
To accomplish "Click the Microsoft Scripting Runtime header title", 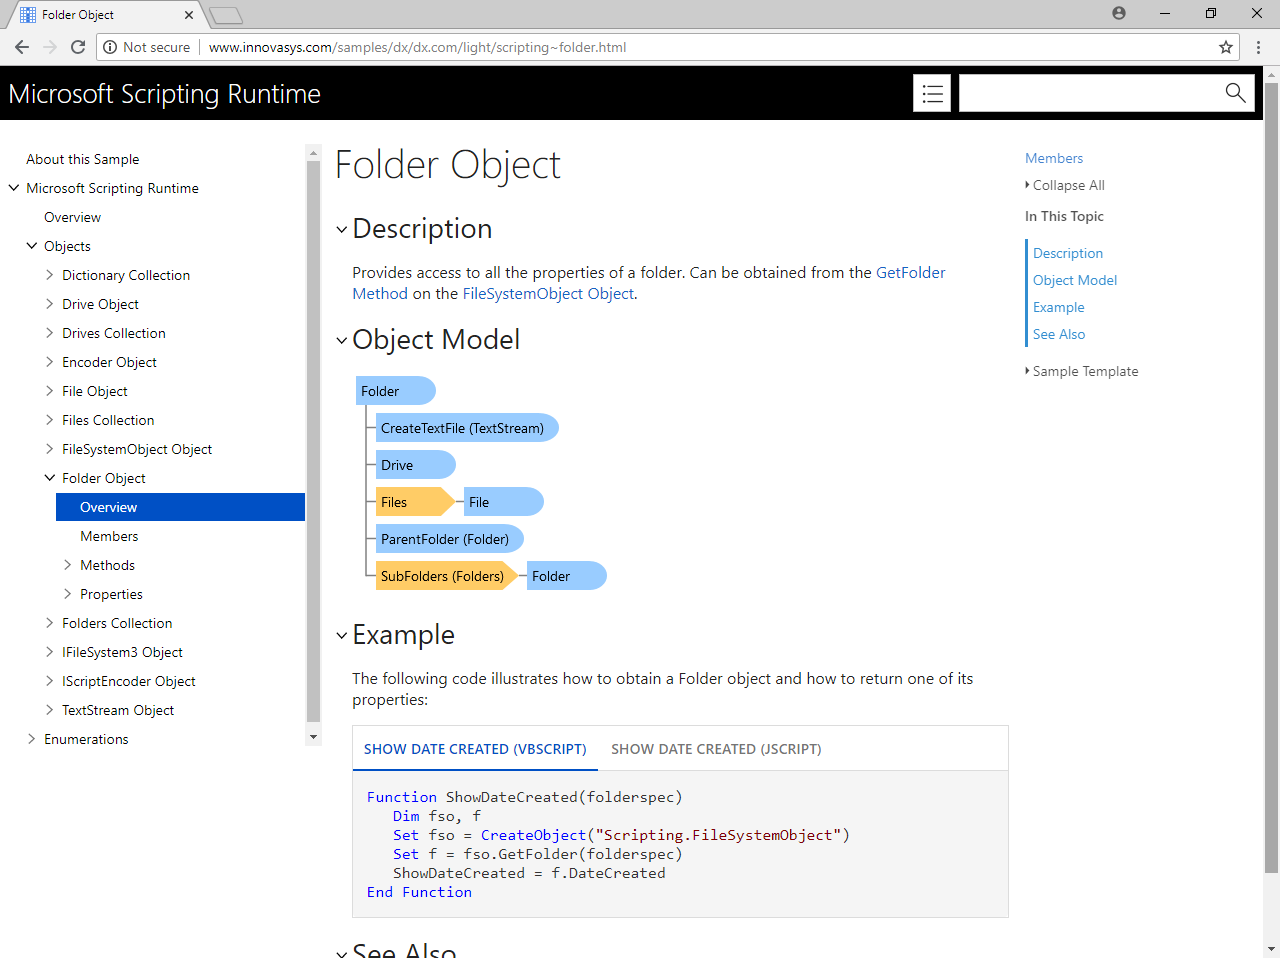I will coord(165,93).
